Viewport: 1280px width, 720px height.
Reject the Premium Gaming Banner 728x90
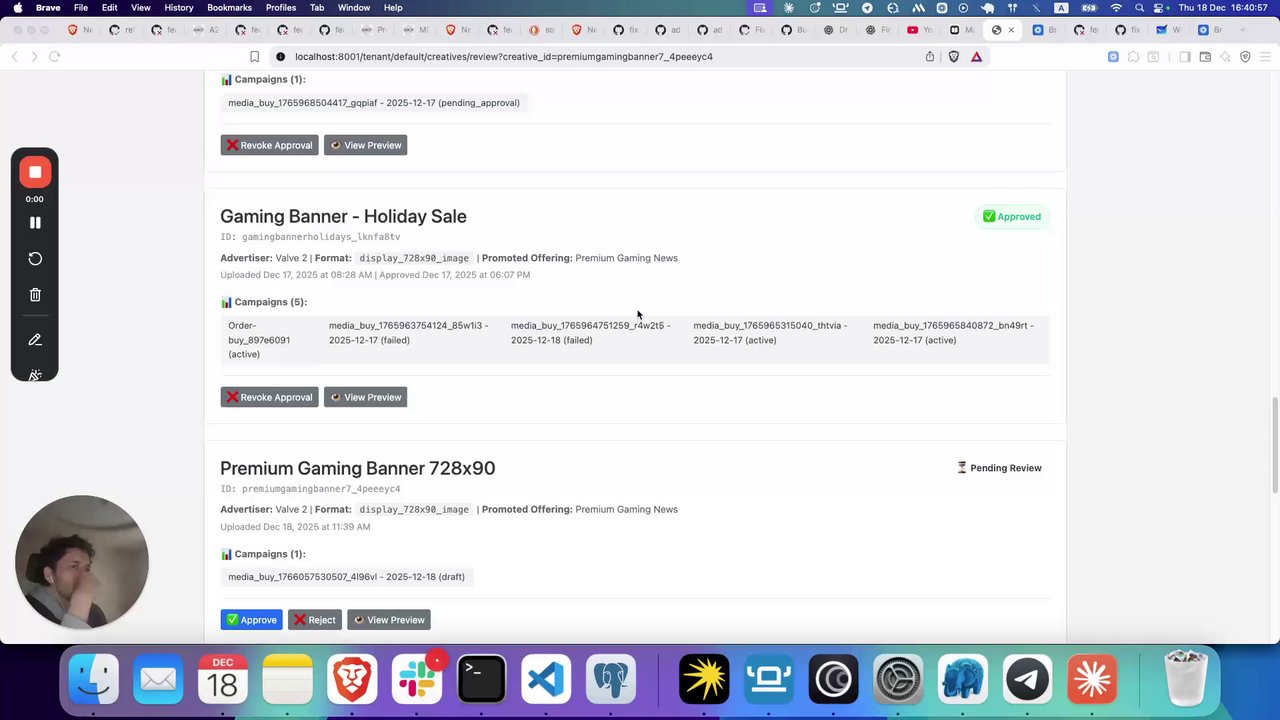point(315,620)
